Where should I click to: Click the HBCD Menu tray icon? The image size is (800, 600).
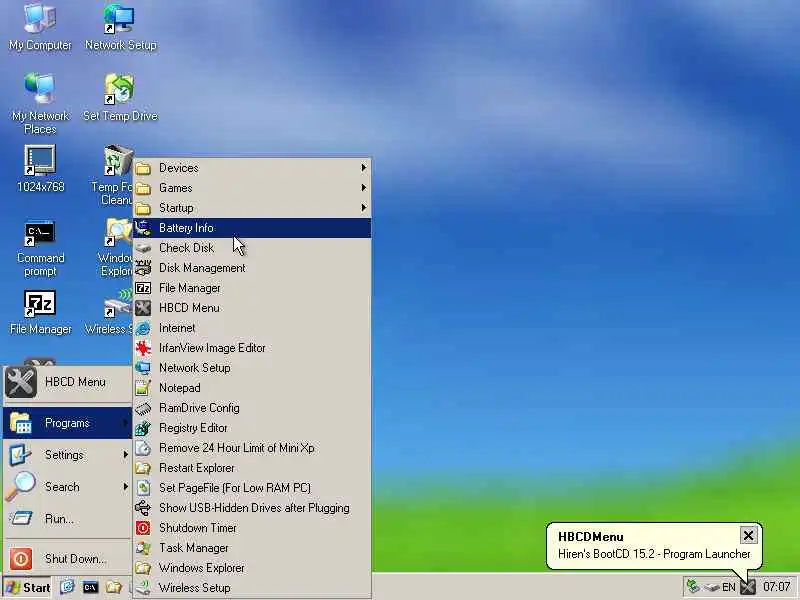click(748, 587)
